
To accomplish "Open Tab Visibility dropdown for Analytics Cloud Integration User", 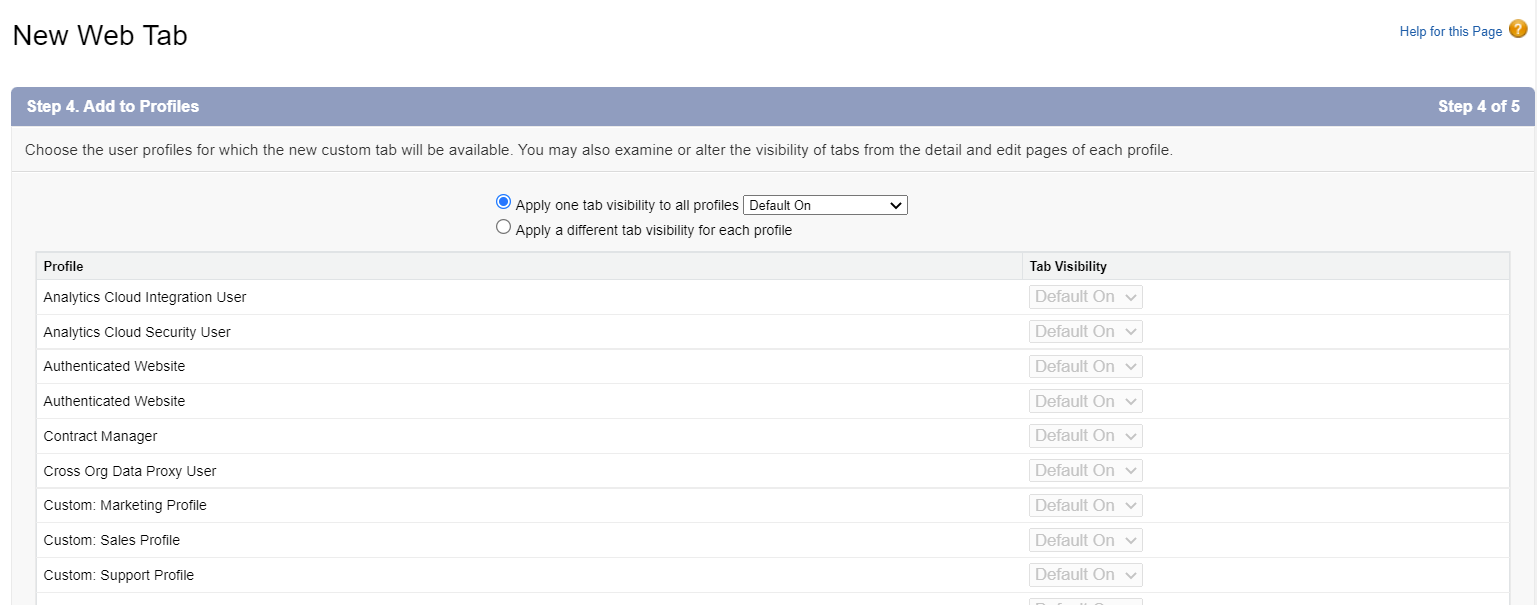I will [x=1085, y=297].
